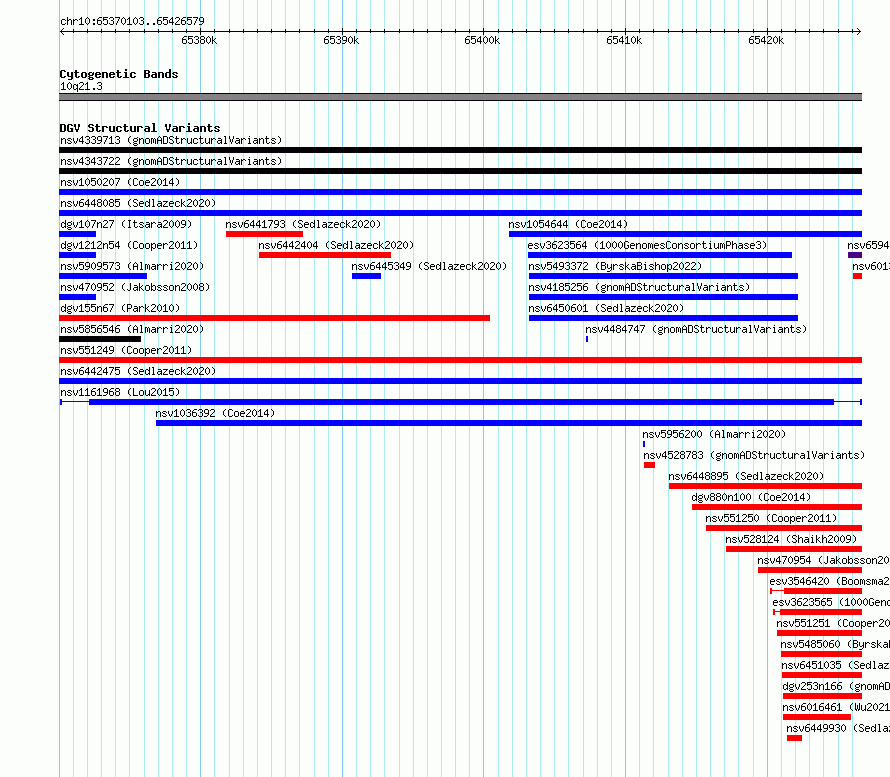This screenshot has height=777, width=890.
Task: Click the esv3623565 variant label
Action: click(x=831, y=602)
